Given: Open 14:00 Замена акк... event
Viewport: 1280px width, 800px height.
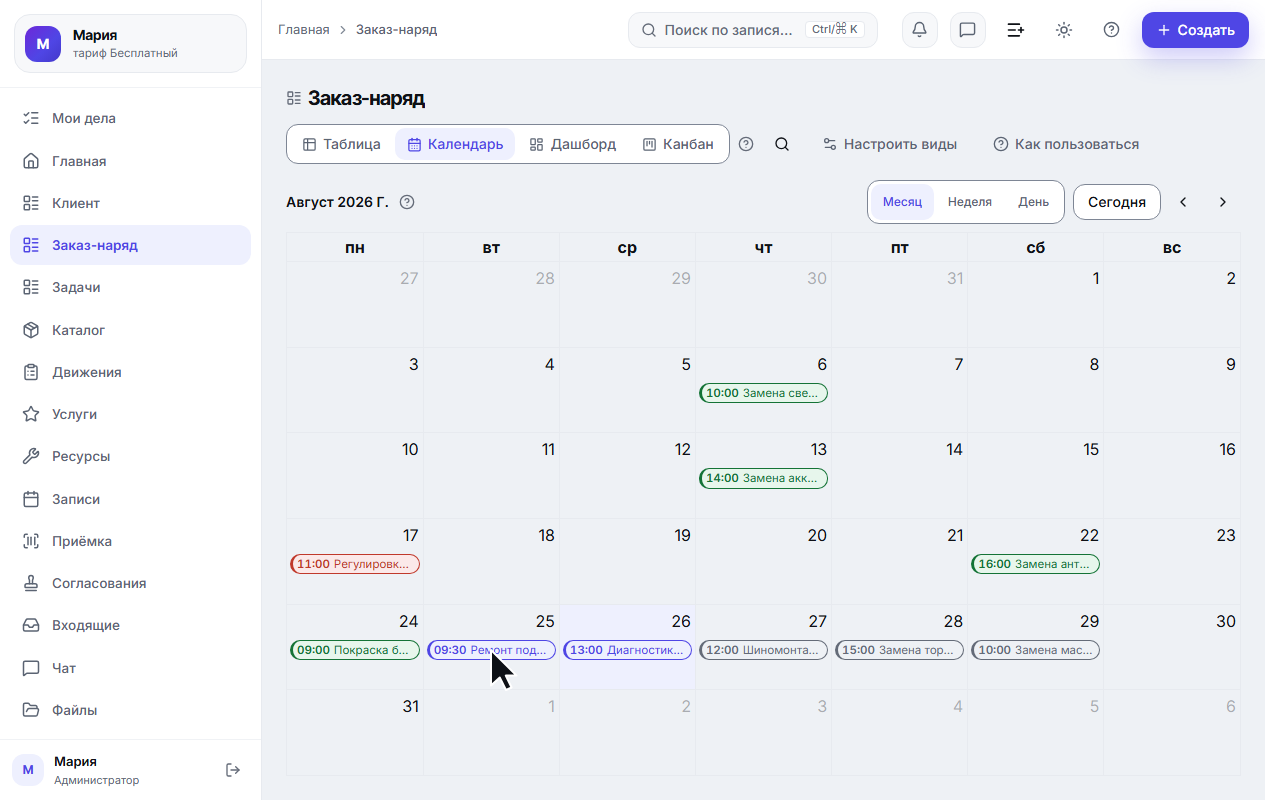Looking at the screenshot, I should [764, 478].
